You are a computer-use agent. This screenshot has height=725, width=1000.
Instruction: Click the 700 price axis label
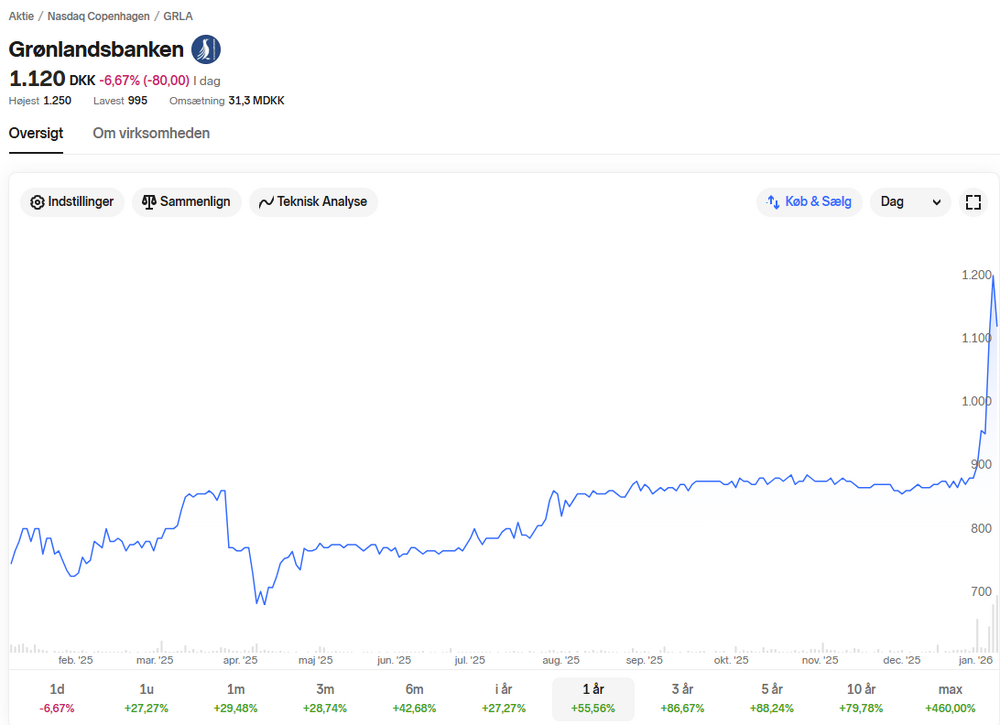click(x=981, y=592)
